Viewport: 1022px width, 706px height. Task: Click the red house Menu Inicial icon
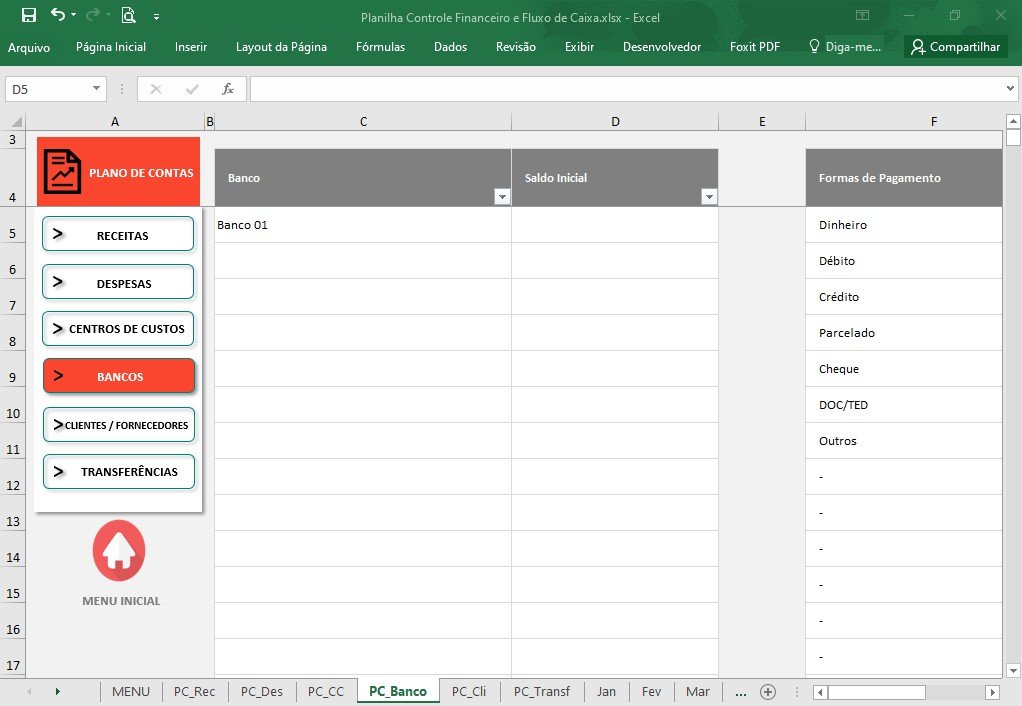pos(119,550)
